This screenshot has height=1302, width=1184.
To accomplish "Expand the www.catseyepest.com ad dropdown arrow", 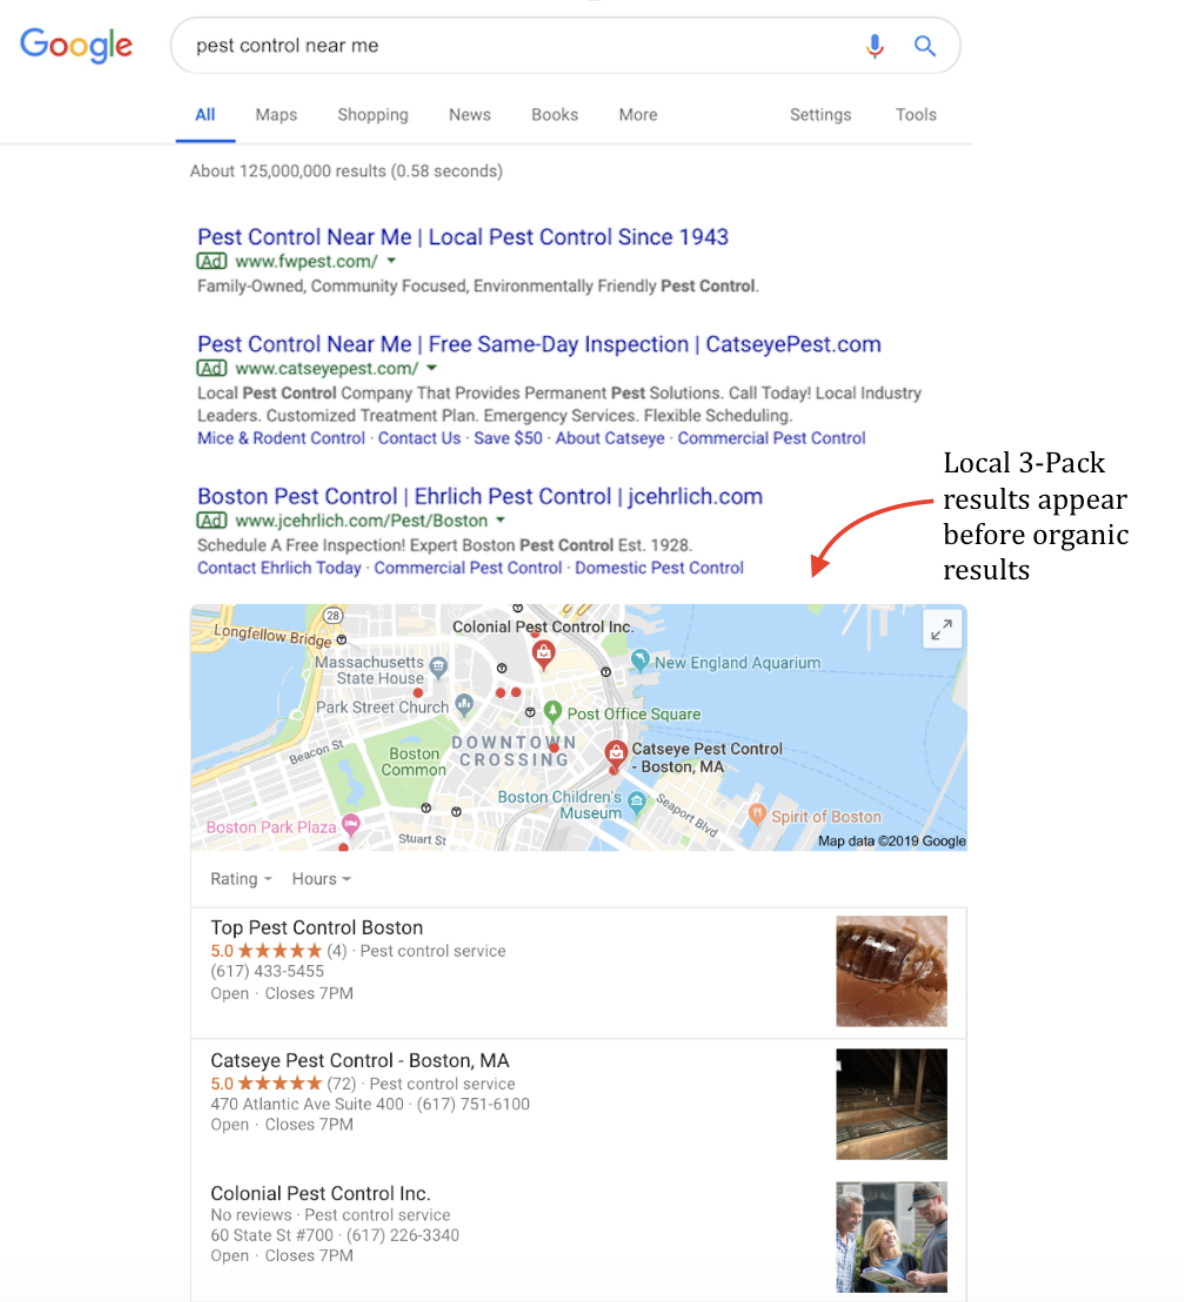I will (x=432, y=368).
